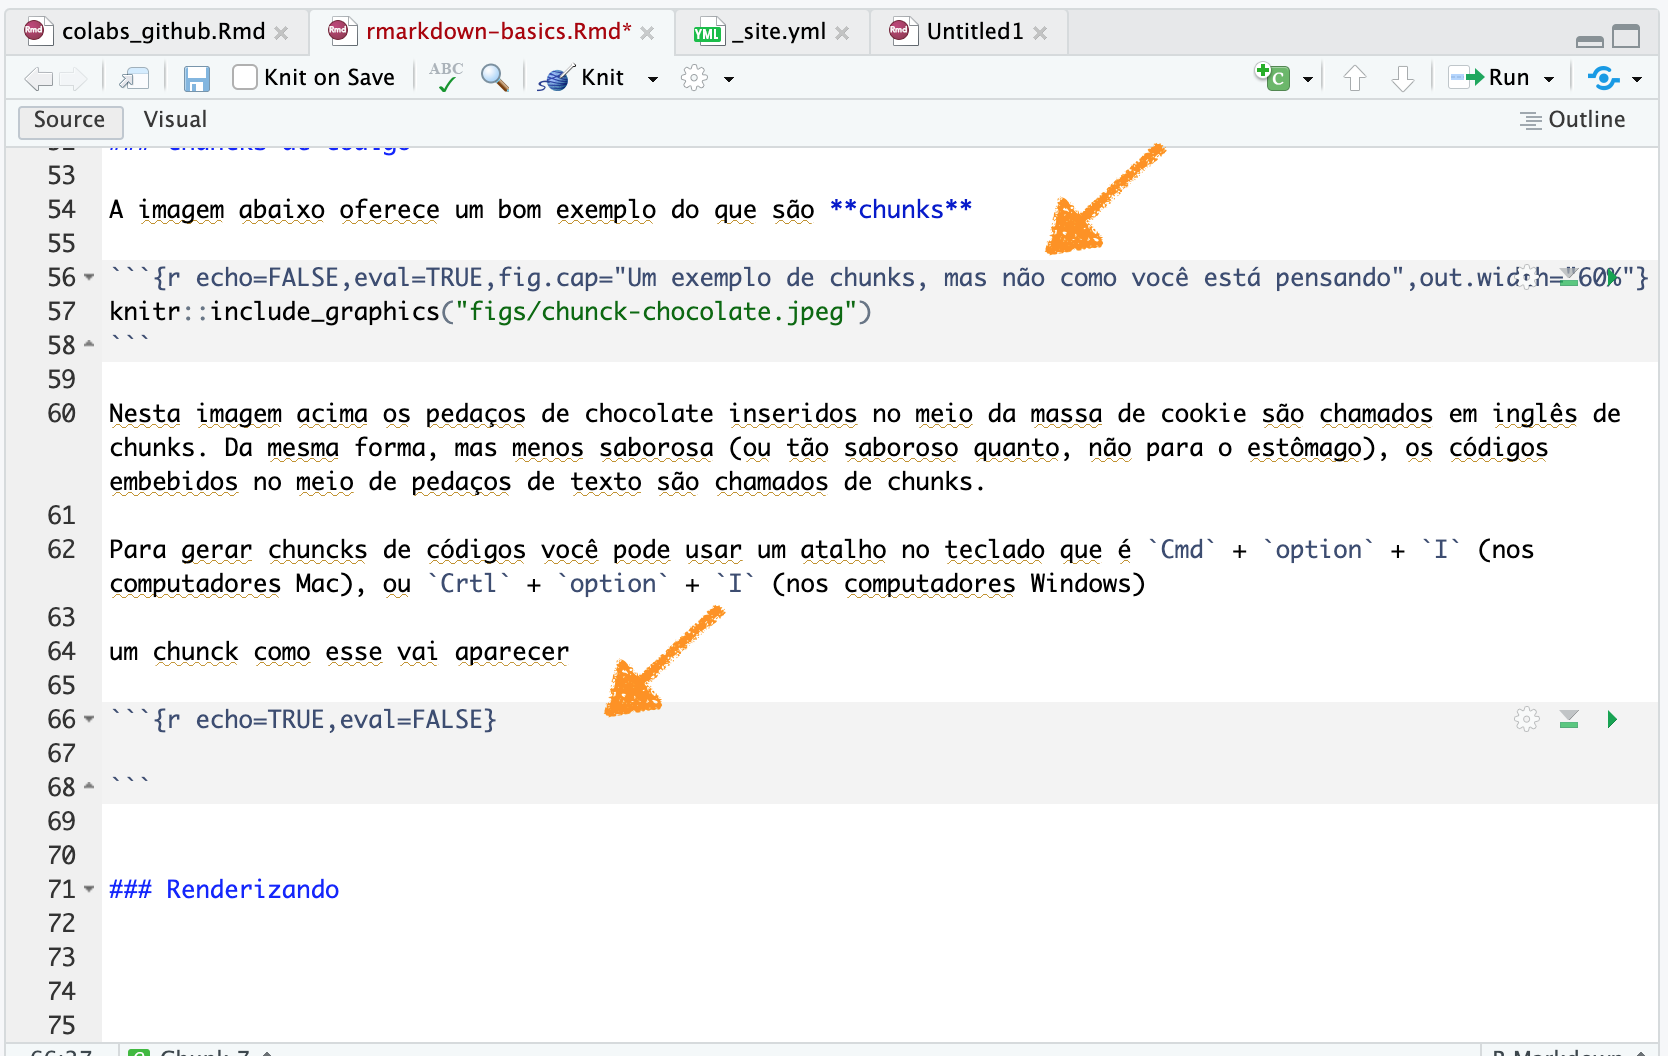Collapse fold marker at line 68

89,787
